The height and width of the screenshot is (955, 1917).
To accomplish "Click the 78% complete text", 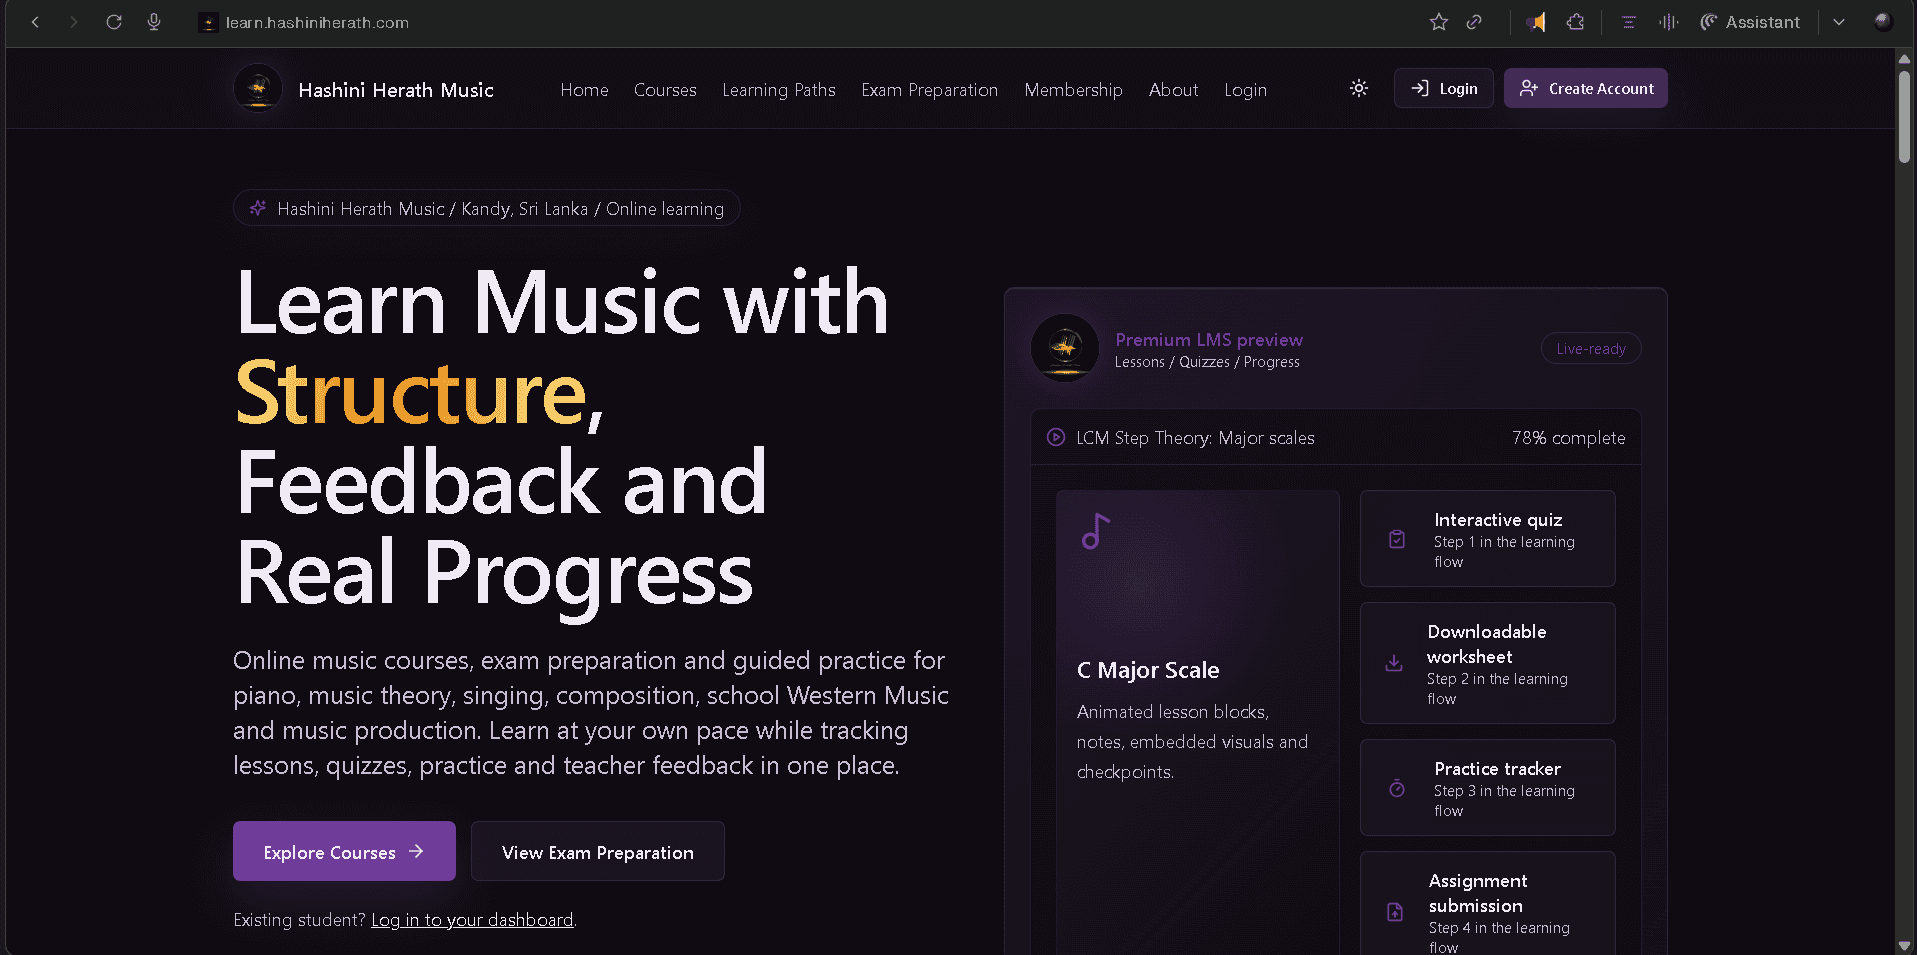I will click(1568, 438).
